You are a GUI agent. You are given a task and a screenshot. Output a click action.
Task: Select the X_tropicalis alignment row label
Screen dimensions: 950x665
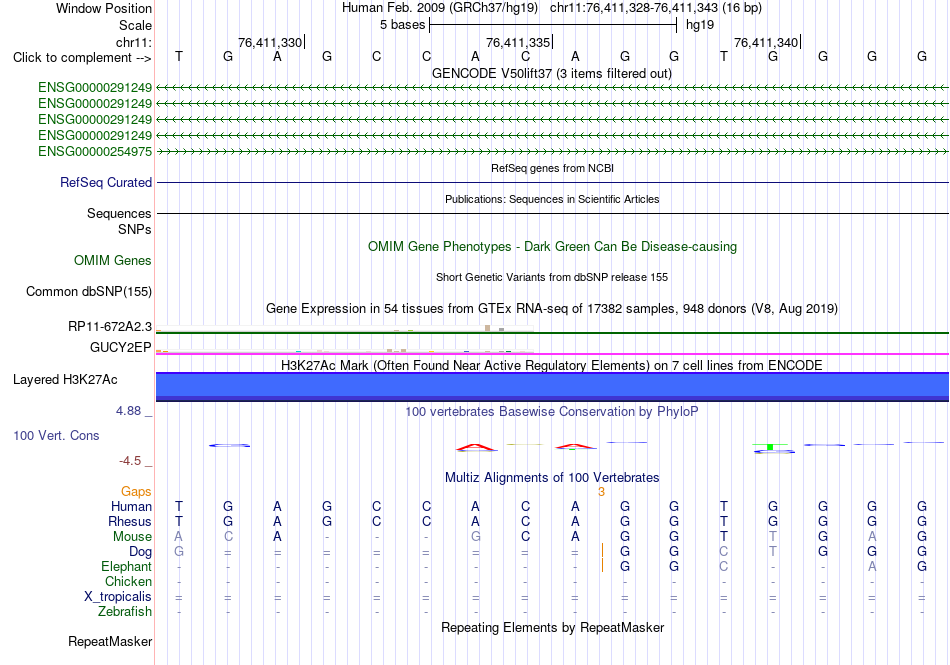click(118, 597)
